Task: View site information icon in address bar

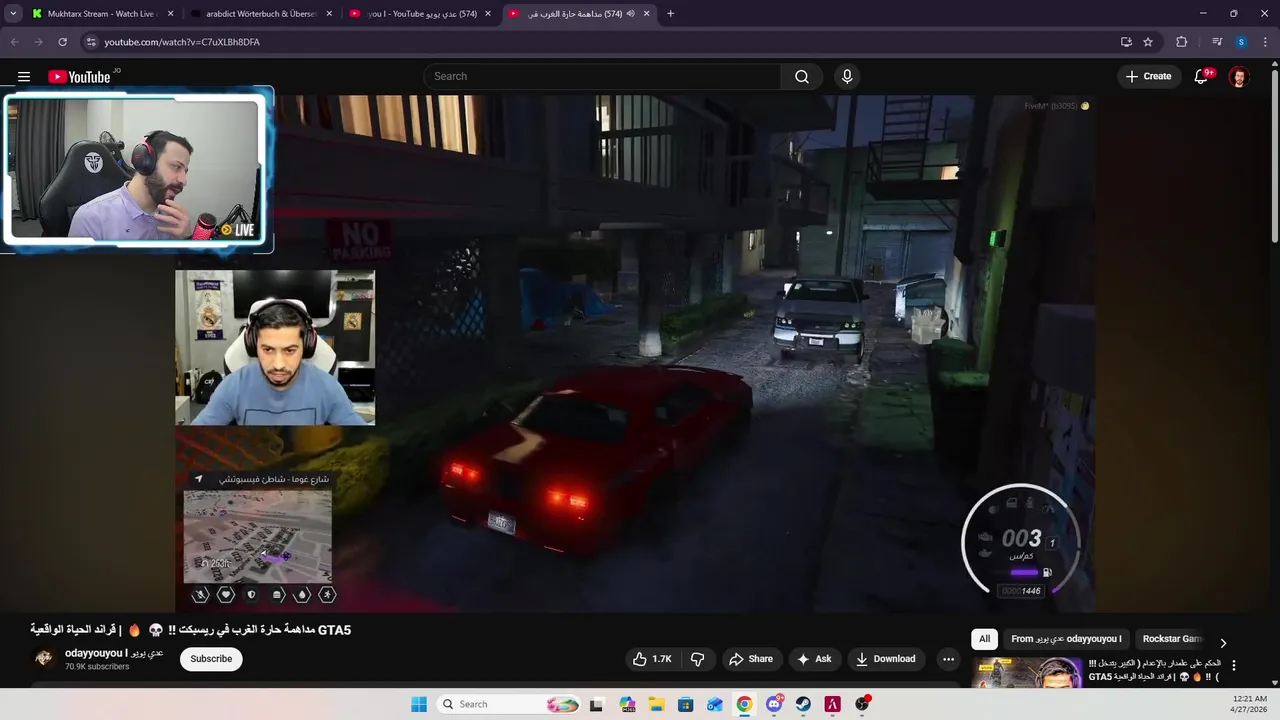Action: 91,42
